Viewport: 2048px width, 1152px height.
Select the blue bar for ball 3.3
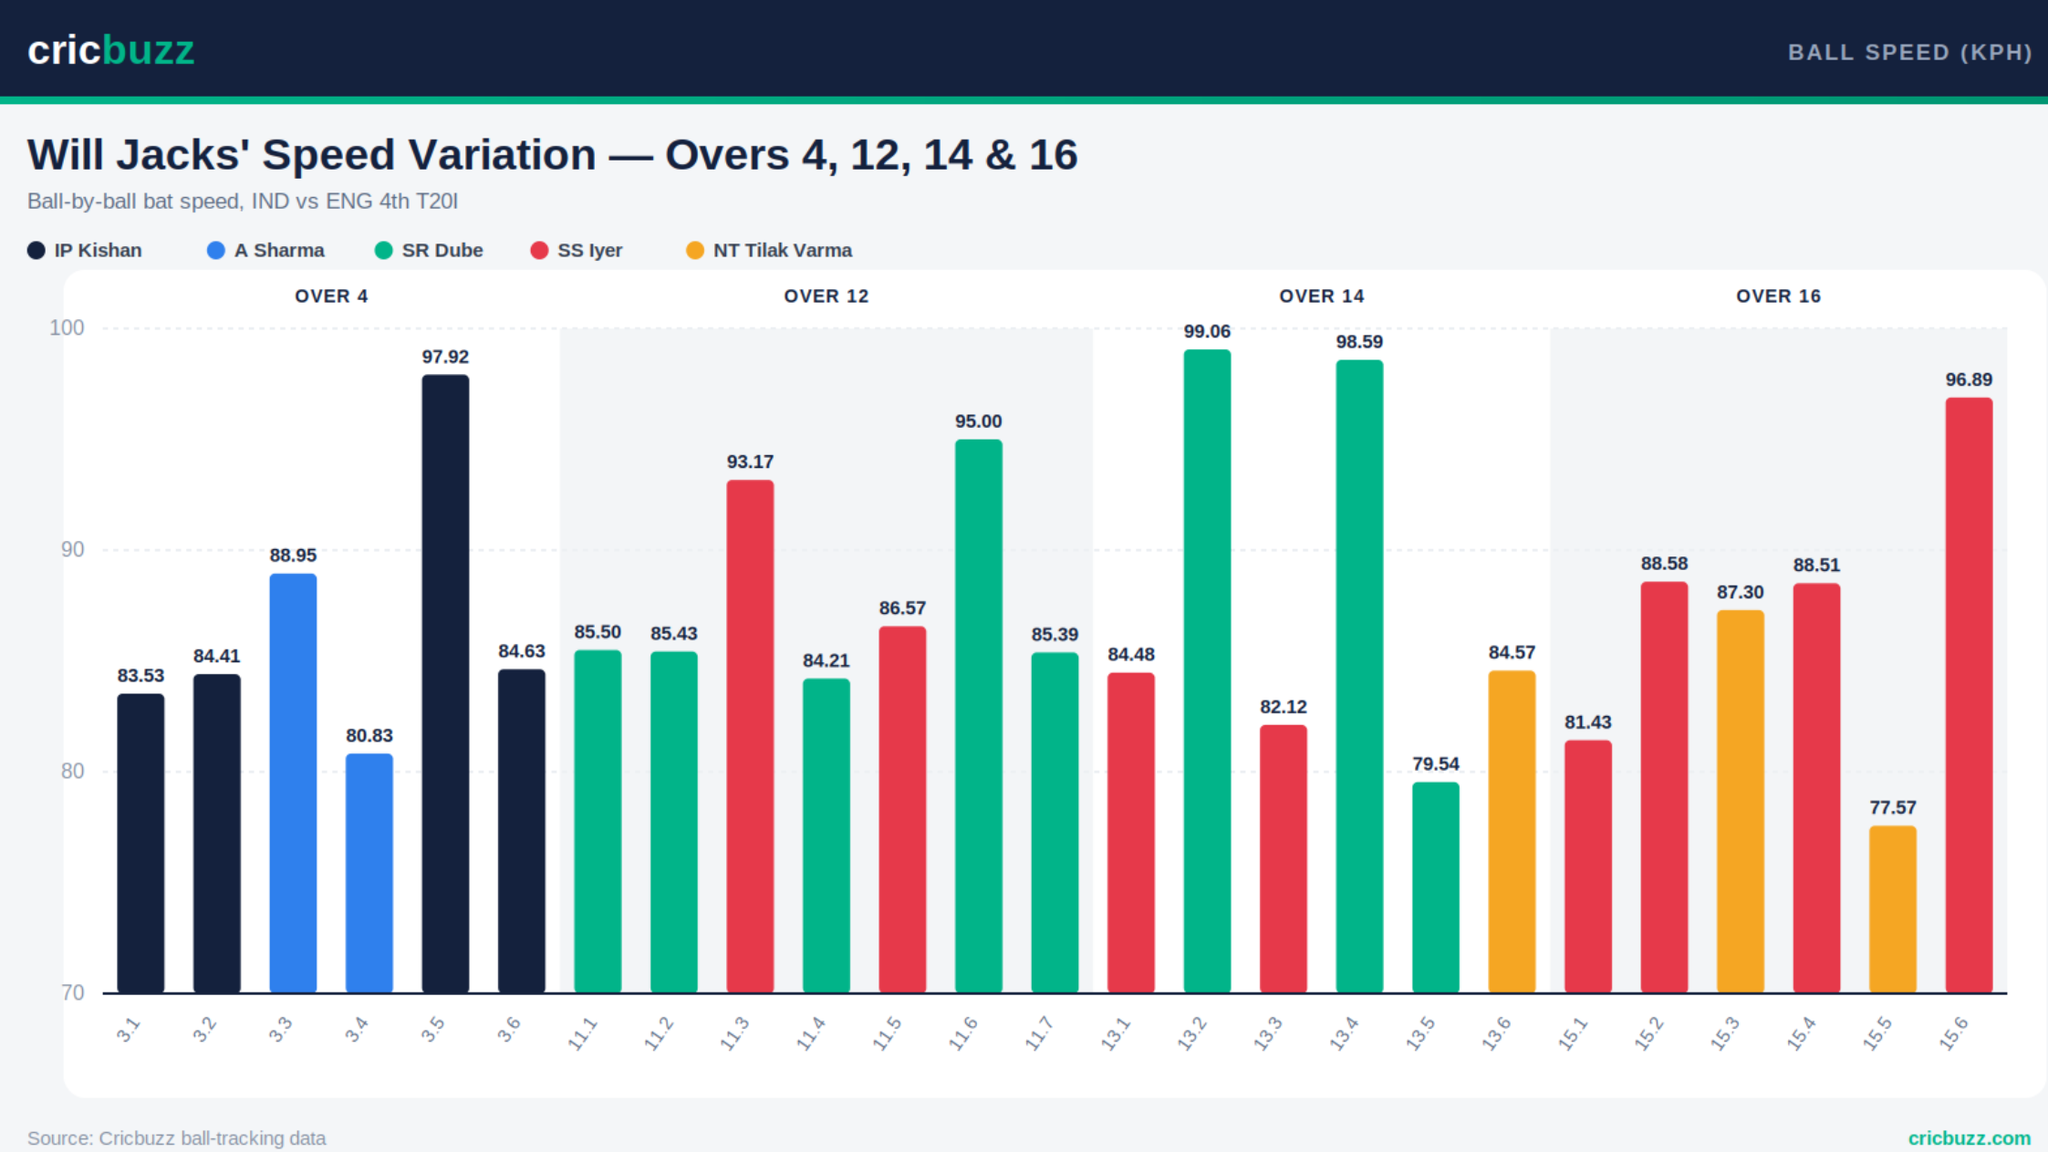point(293,783)
